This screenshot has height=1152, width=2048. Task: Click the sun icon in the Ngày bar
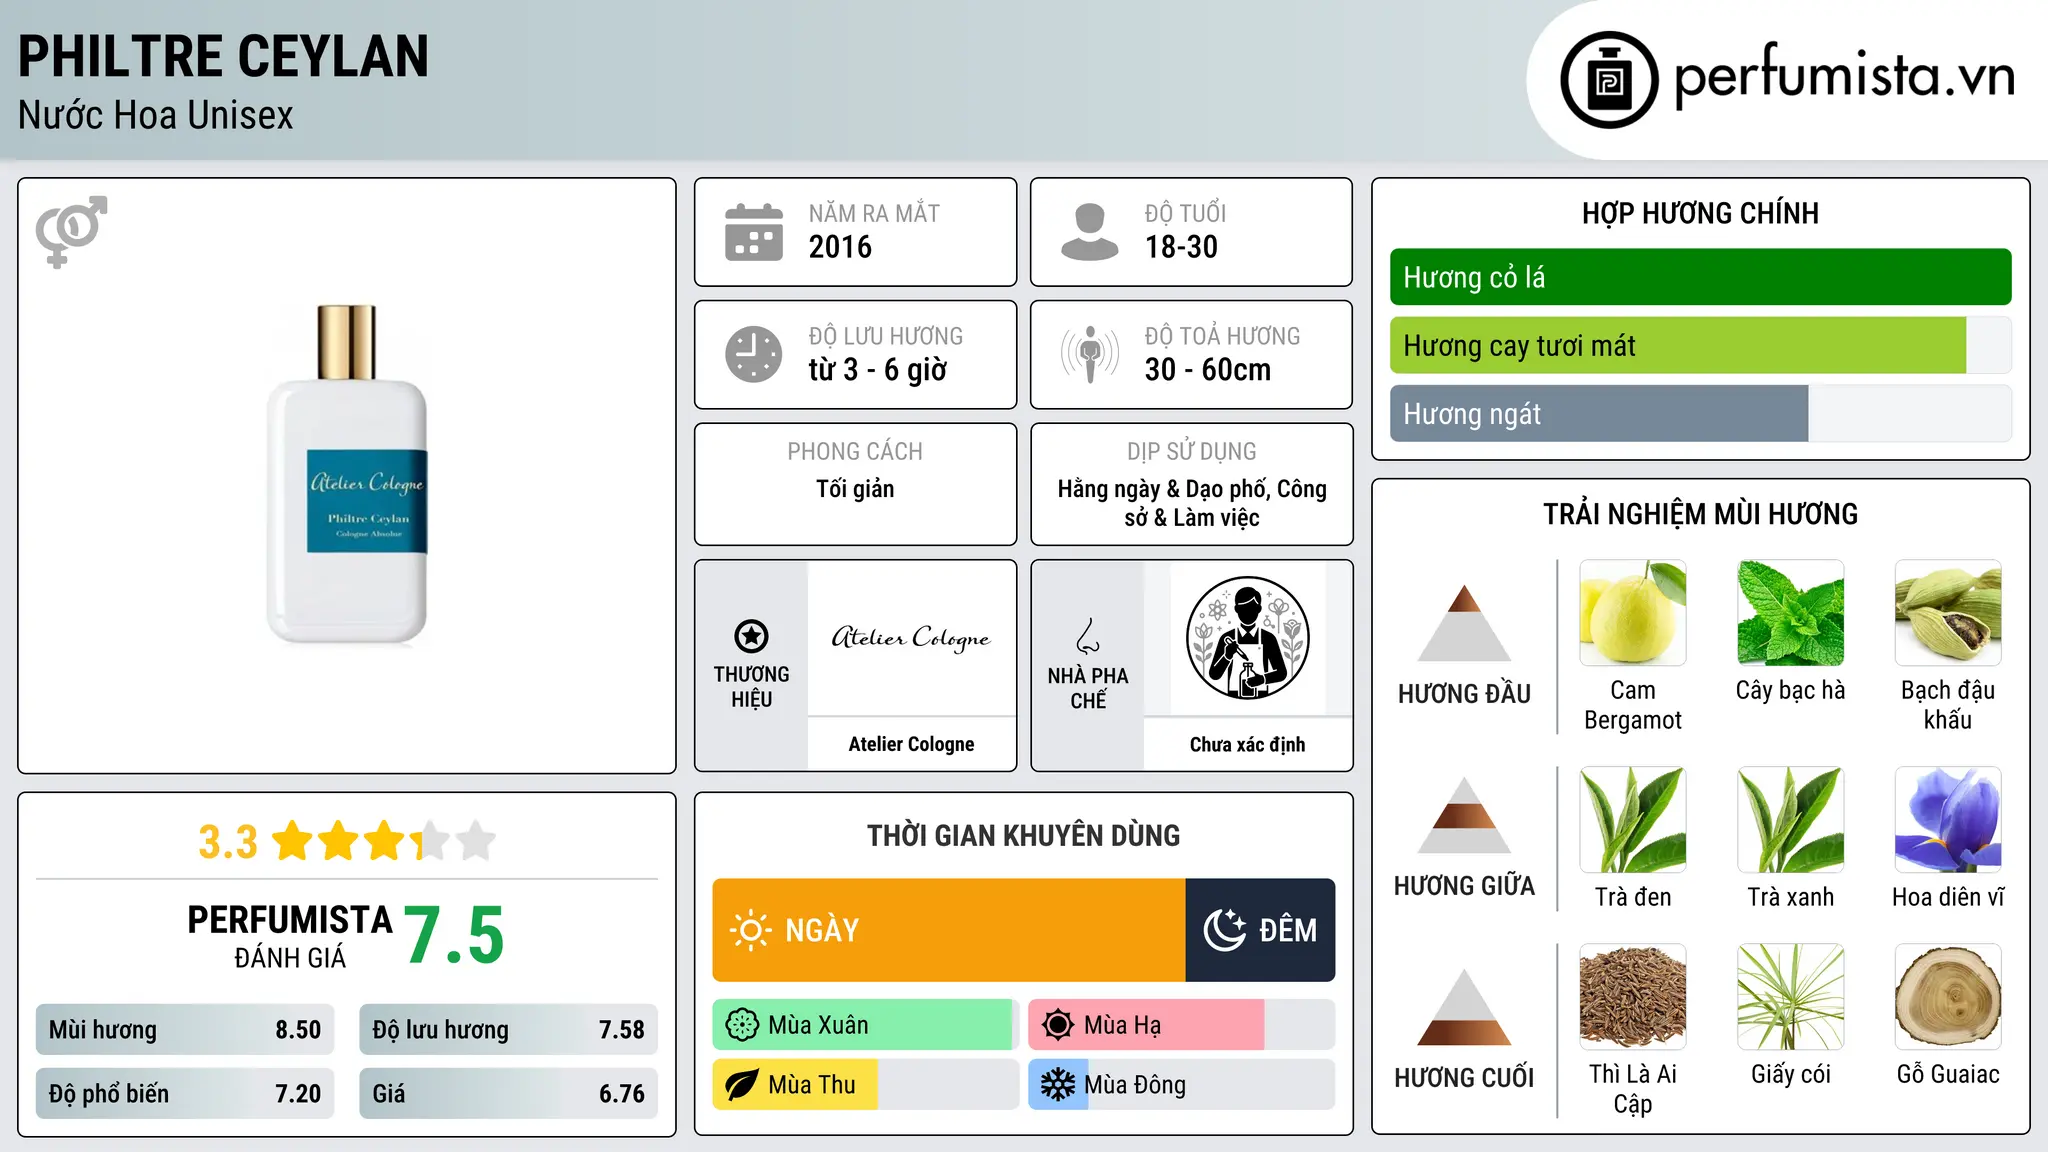(750, 930)
